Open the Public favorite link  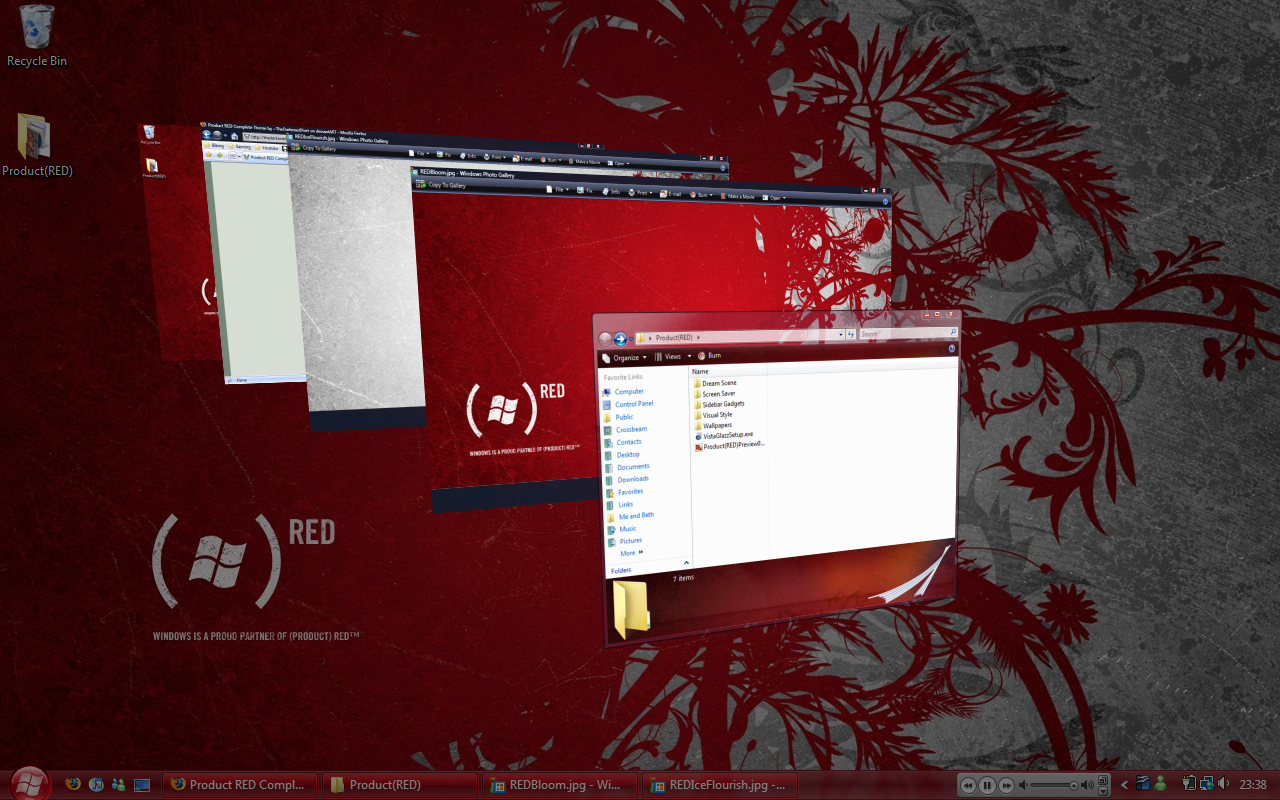tap(624, 417)
